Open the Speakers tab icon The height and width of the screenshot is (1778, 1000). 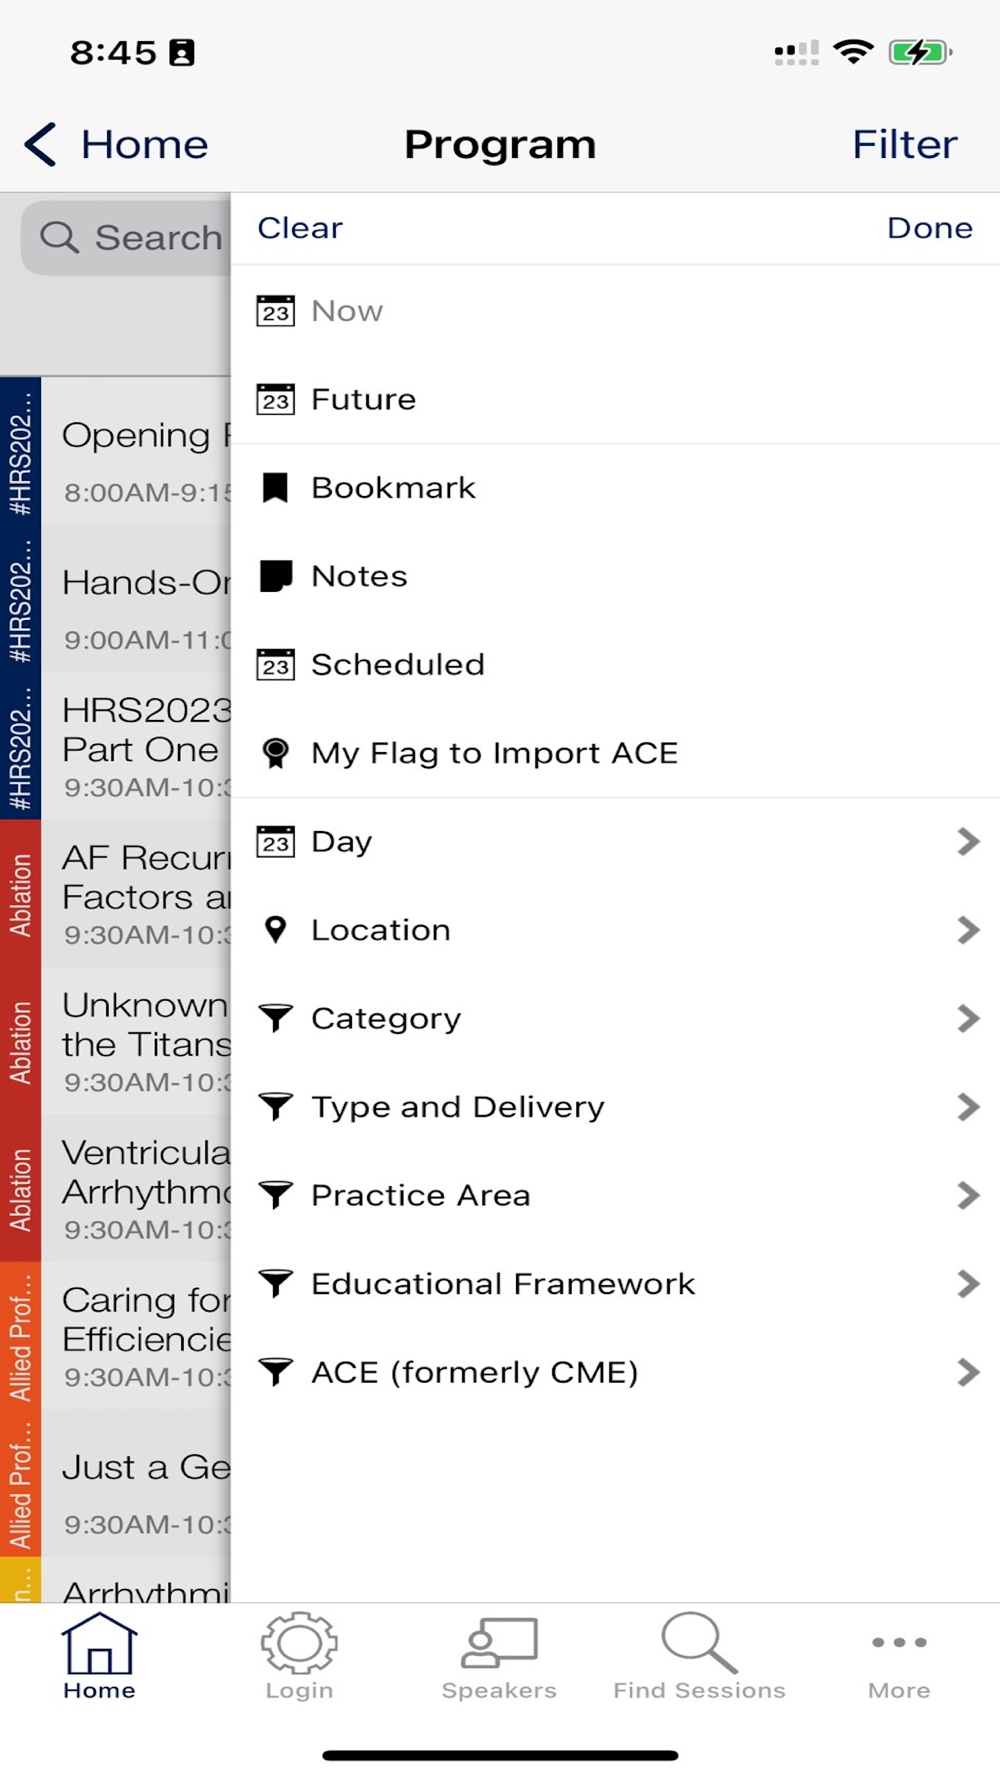click(x=499, y=1643)
